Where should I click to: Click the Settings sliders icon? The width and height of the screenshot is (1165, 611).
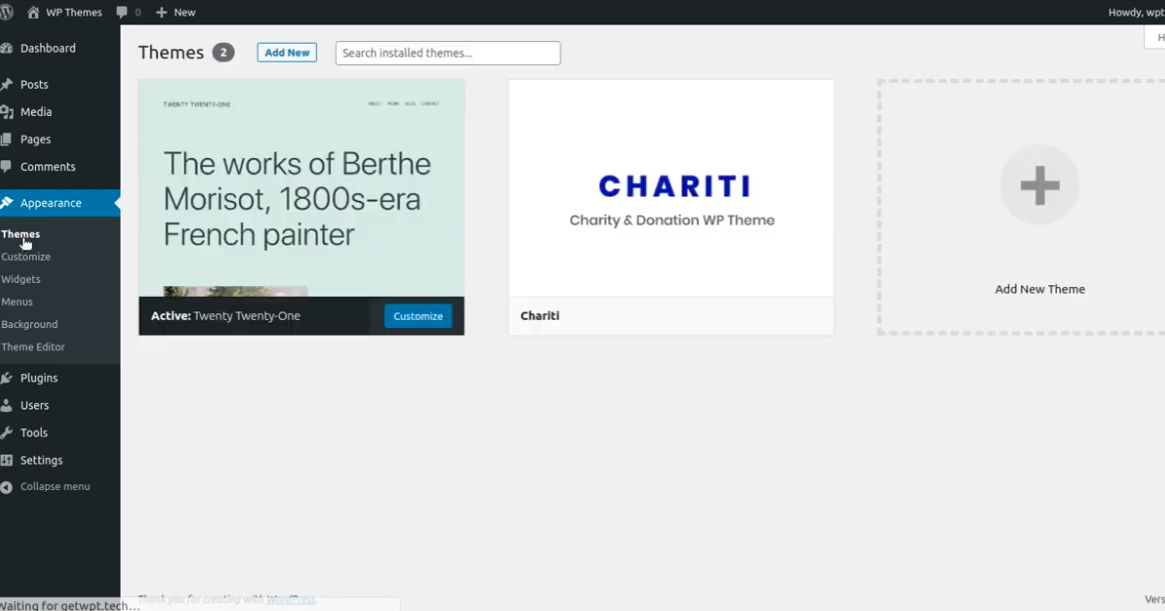7,460
